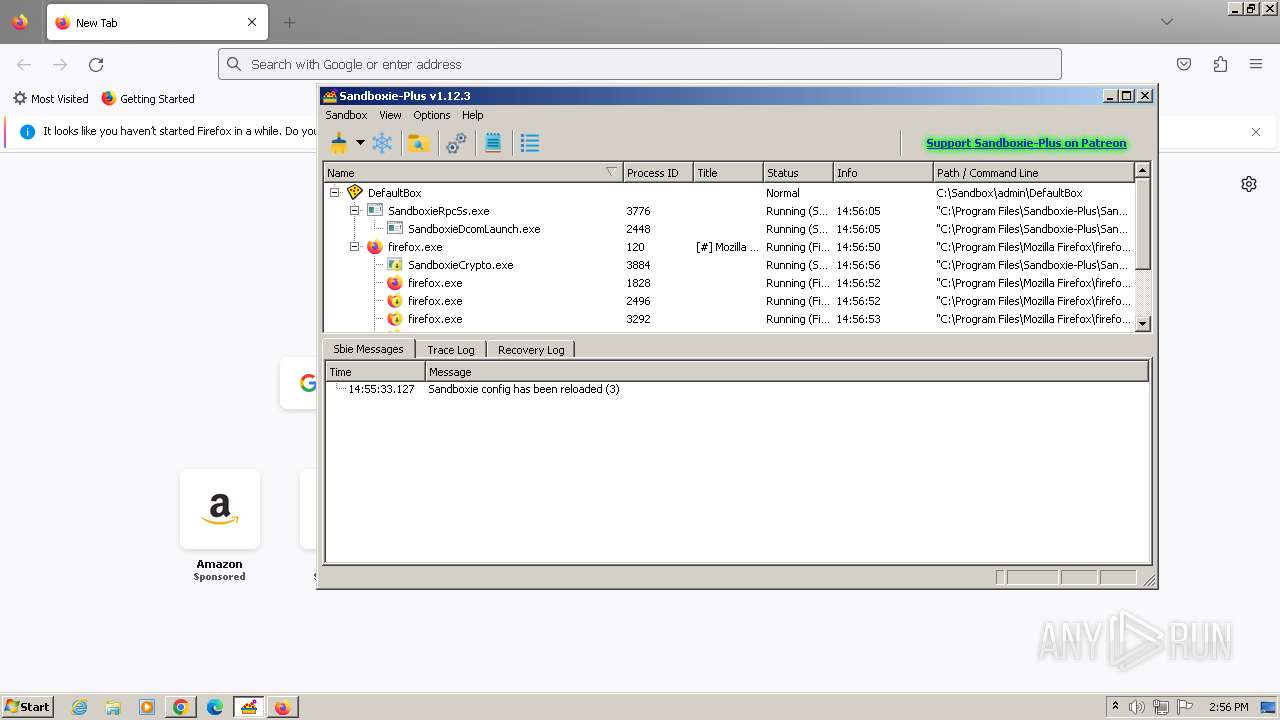Open the volume speaker tray icon
This screenshot has width=1280, height=720.
pos(1137,707)
